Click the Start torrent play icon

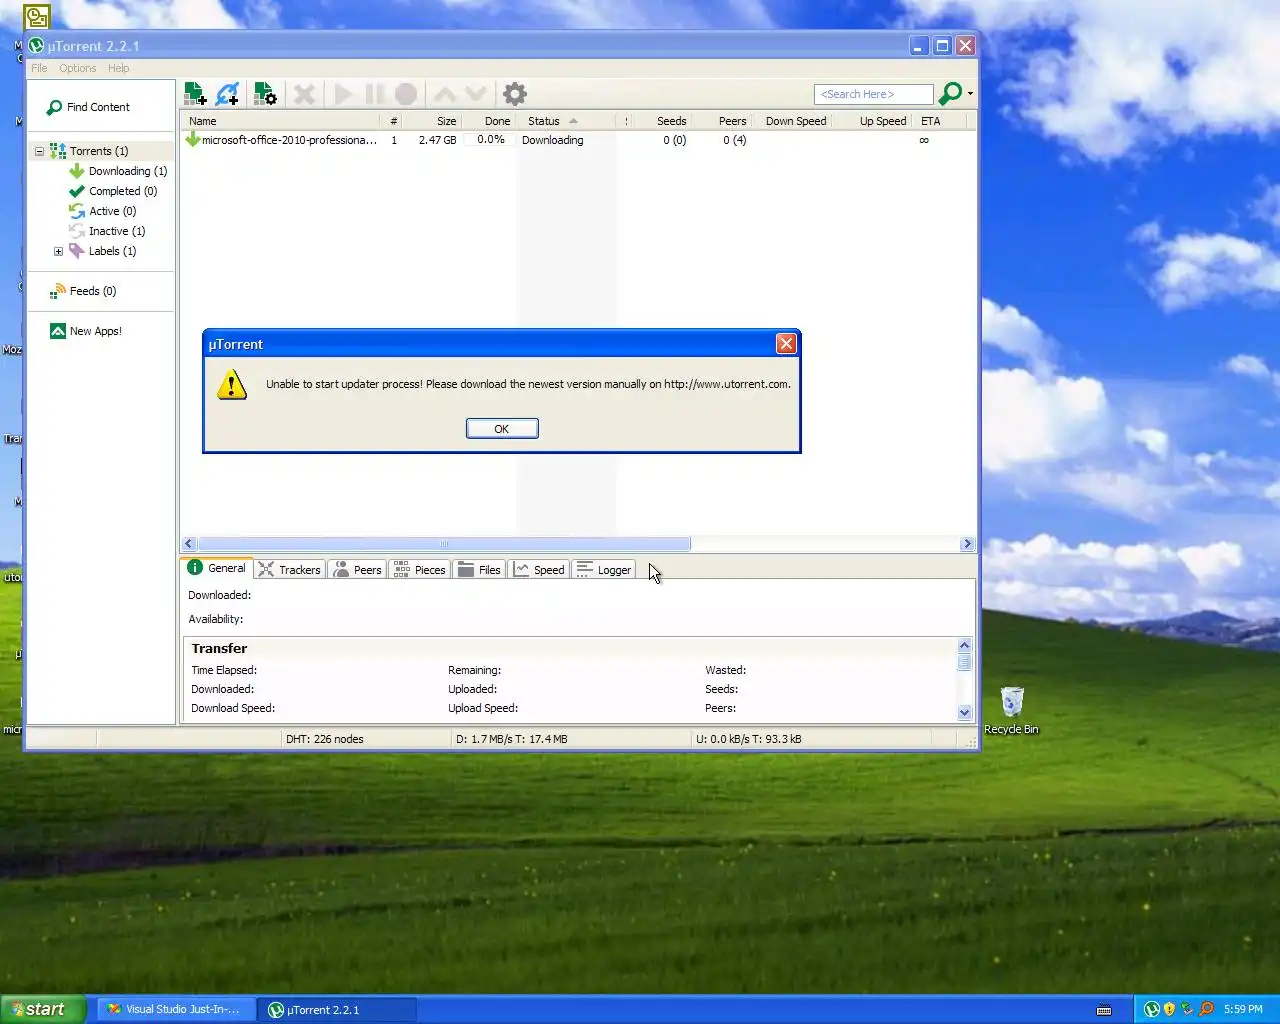tap(343, 94)
